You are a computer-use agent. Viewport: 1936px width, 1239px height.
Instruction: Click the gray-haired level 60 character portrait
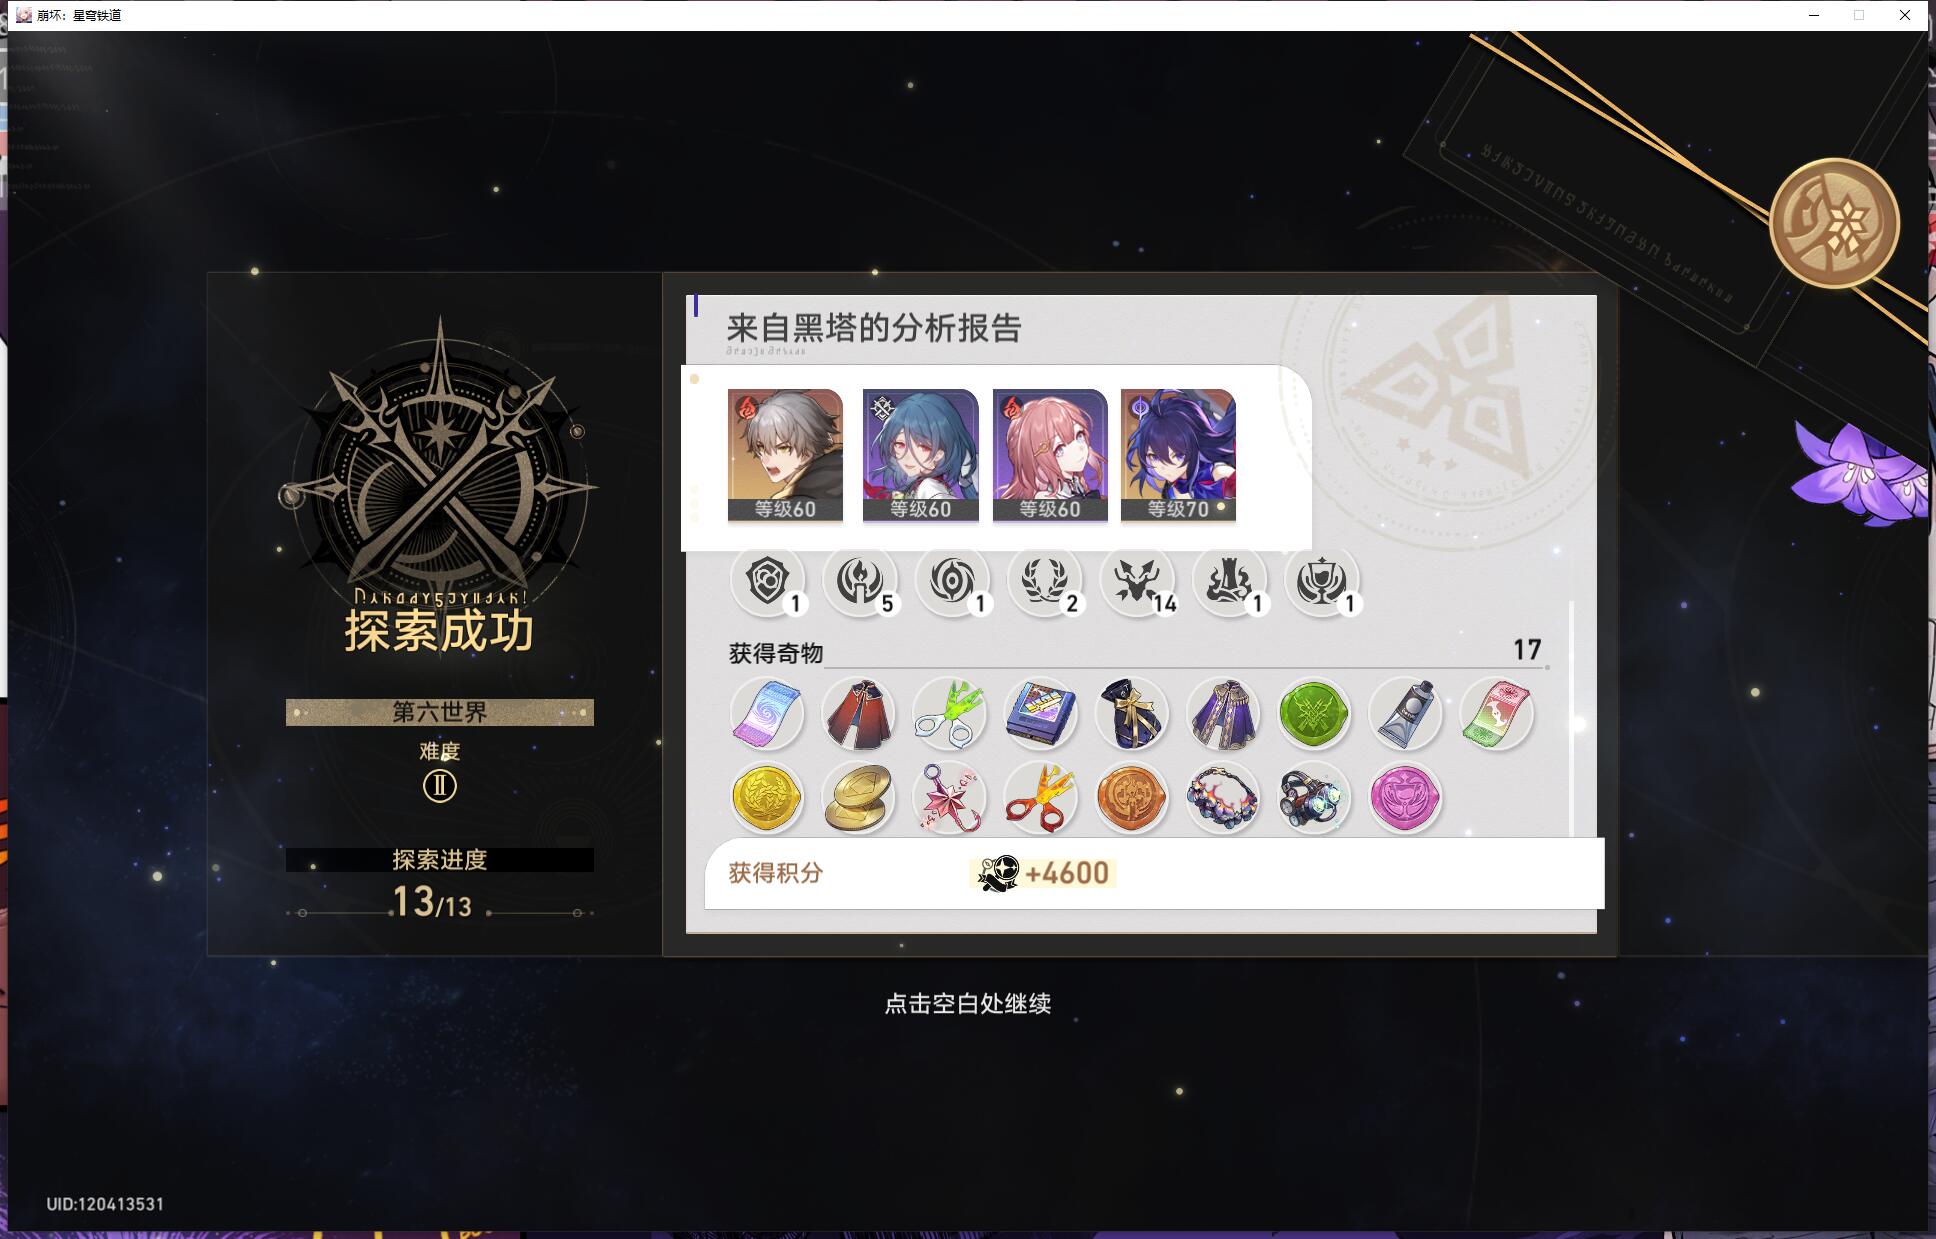(785, 455)
